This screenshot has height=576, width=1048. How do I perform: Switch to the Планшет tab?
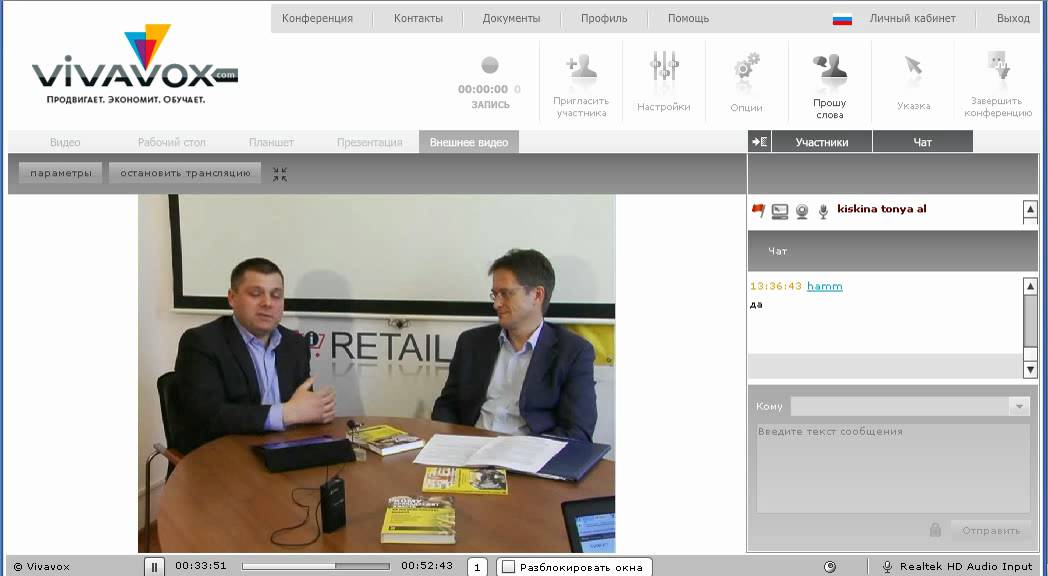pos(271,142)
